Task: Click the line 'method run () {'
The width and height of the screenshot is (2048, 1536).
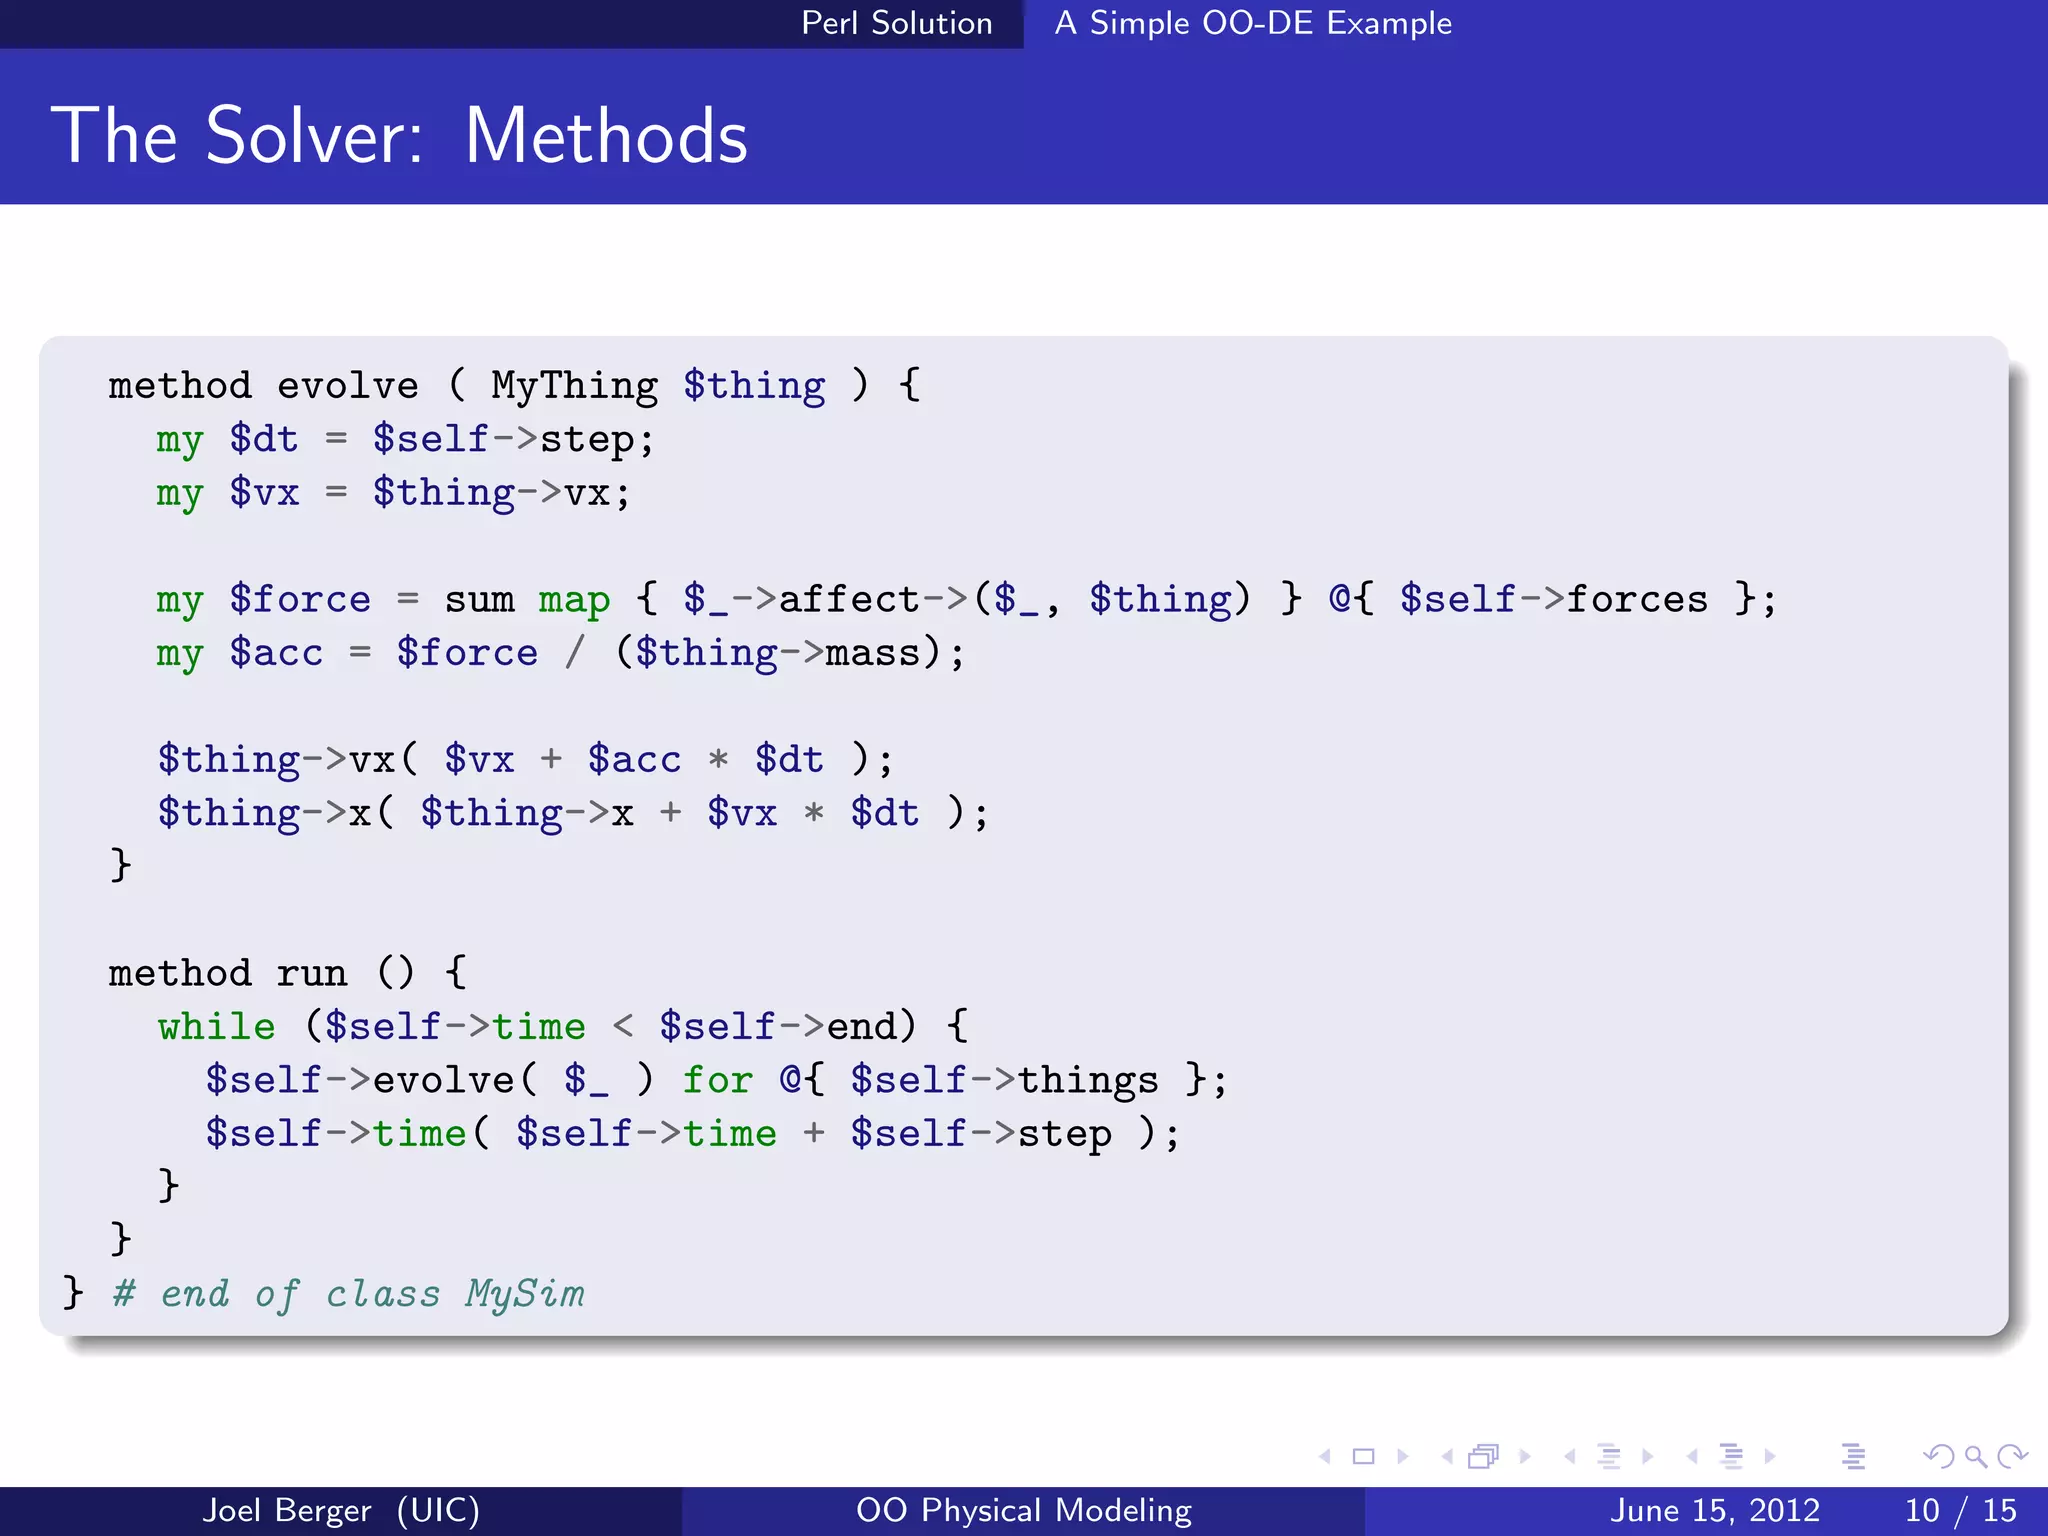Action: (288, 973)
